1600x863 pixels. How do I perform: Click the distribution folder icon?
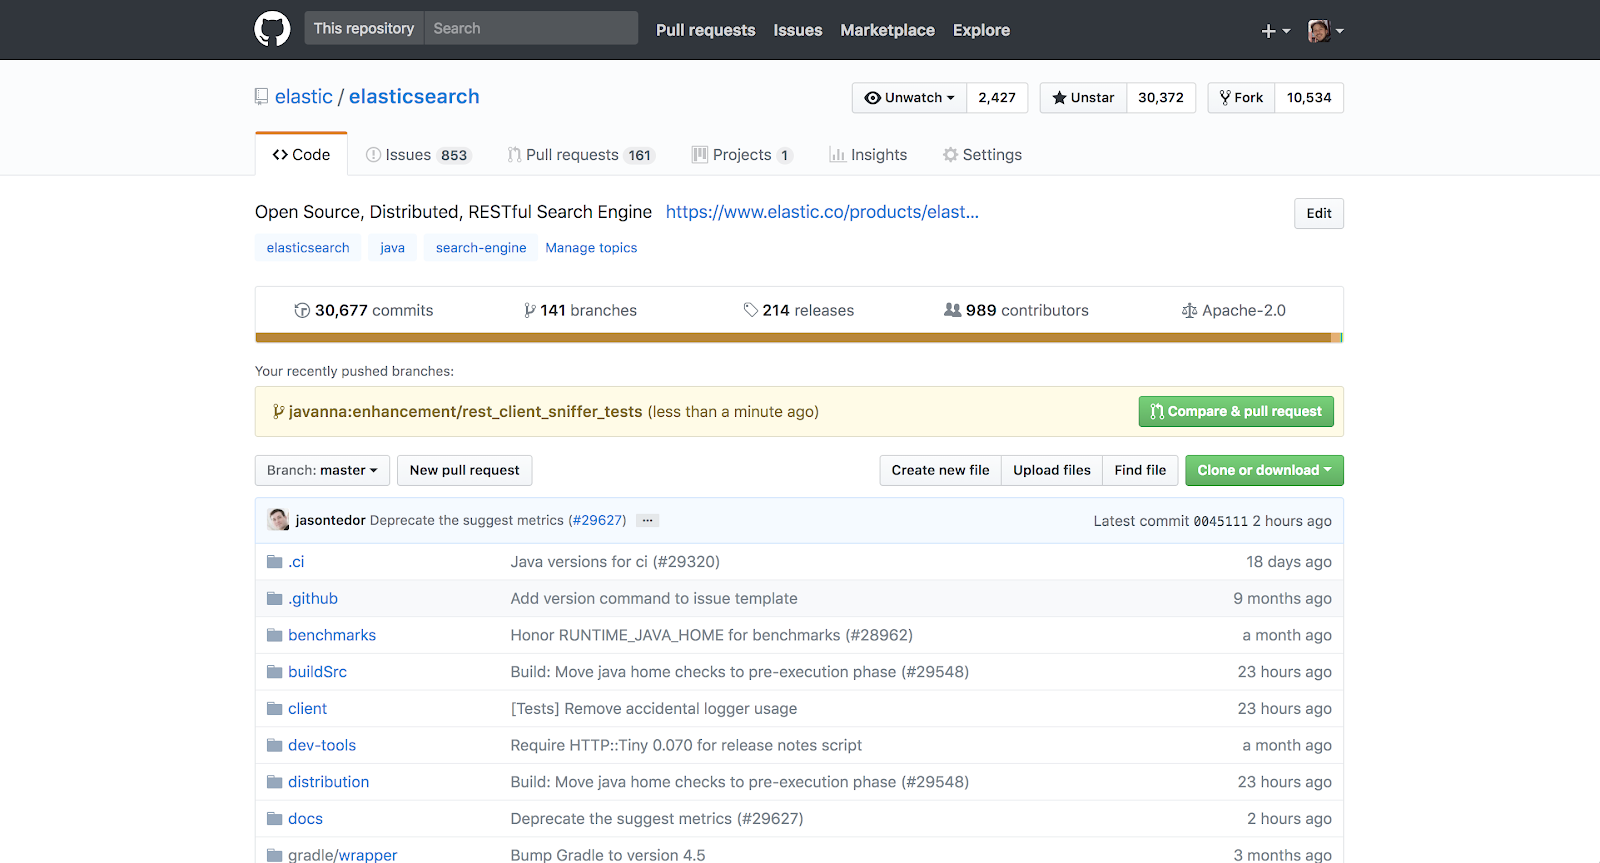[x=275, y=782]
